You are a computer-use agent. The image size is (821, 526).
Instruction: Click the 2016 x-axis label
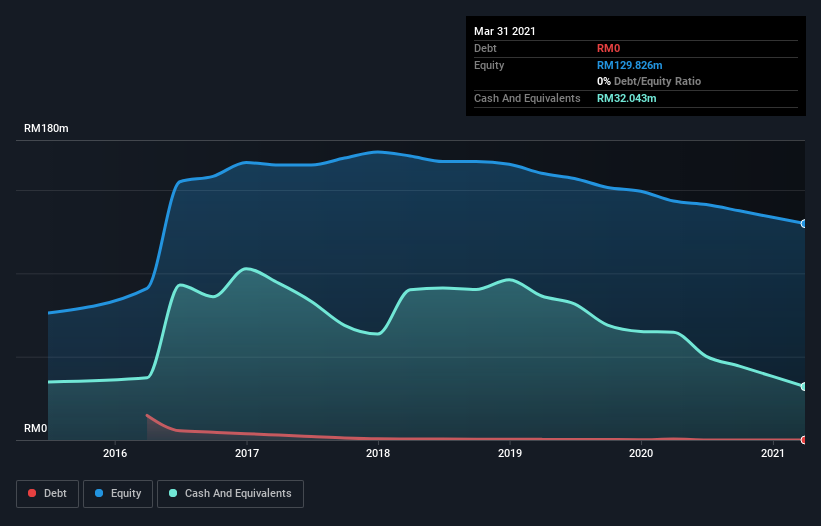click(115, 453)
